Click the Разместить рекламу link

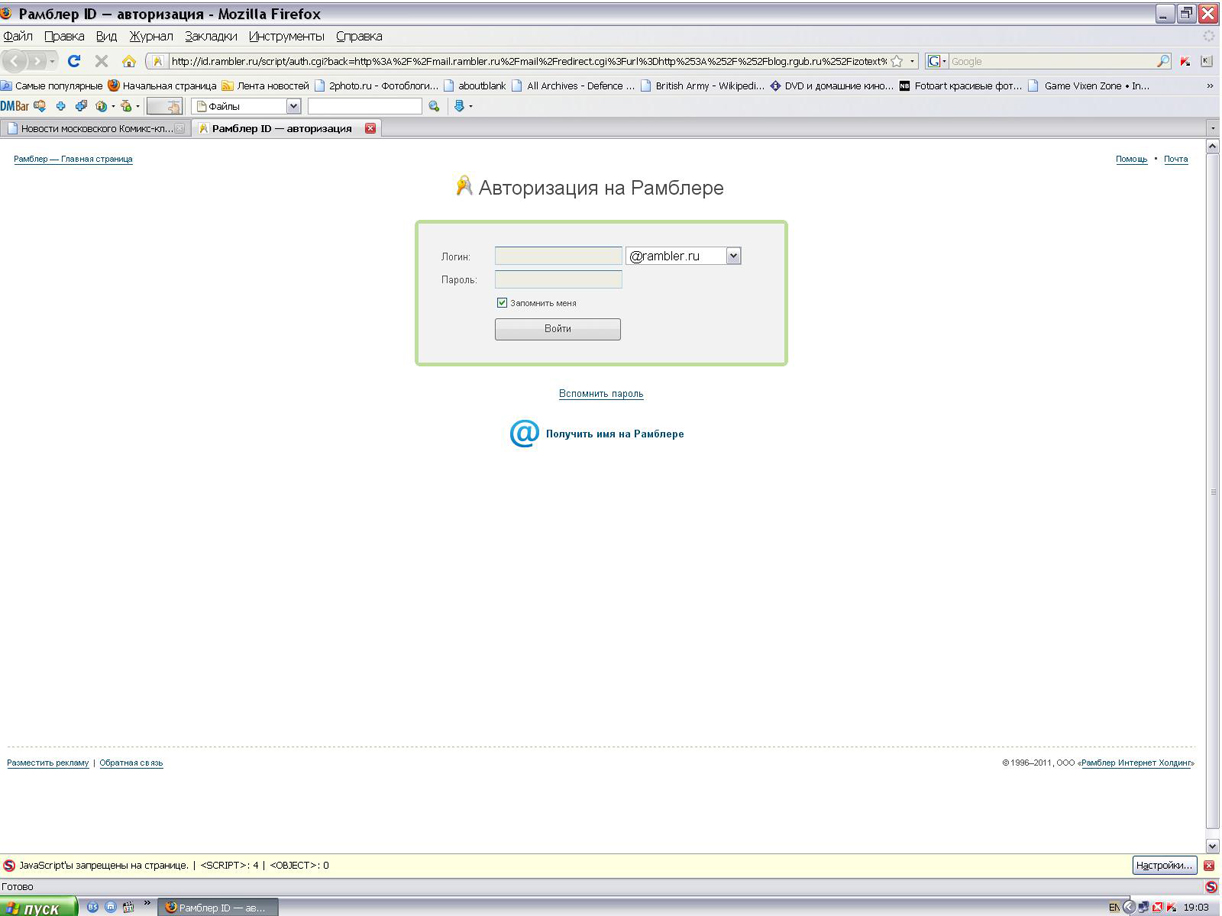point(48,763)
